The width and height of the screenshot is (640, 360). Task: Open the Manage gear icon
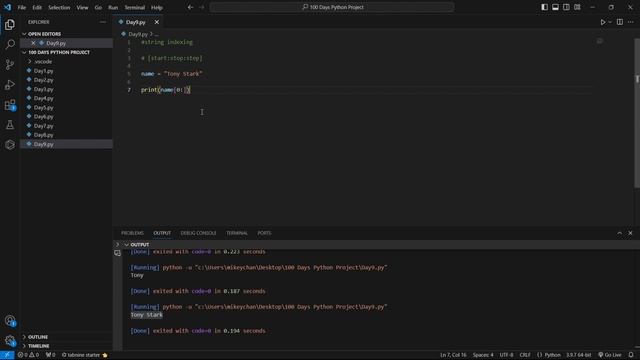pos(10,340)
